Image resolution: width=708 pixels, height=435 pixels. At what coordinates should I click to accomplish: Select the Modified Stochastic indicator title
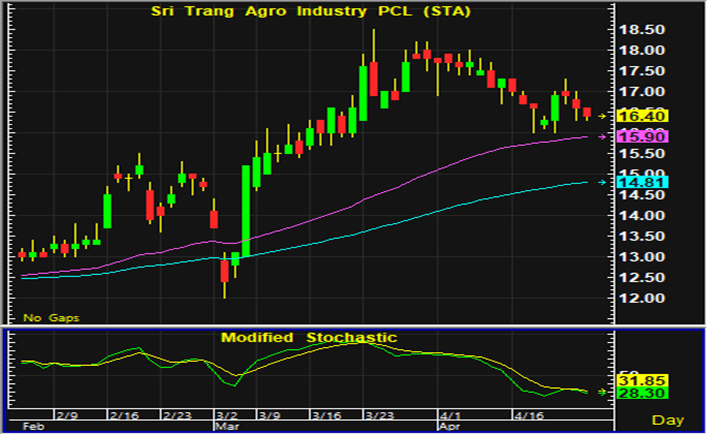coord(309,337)
